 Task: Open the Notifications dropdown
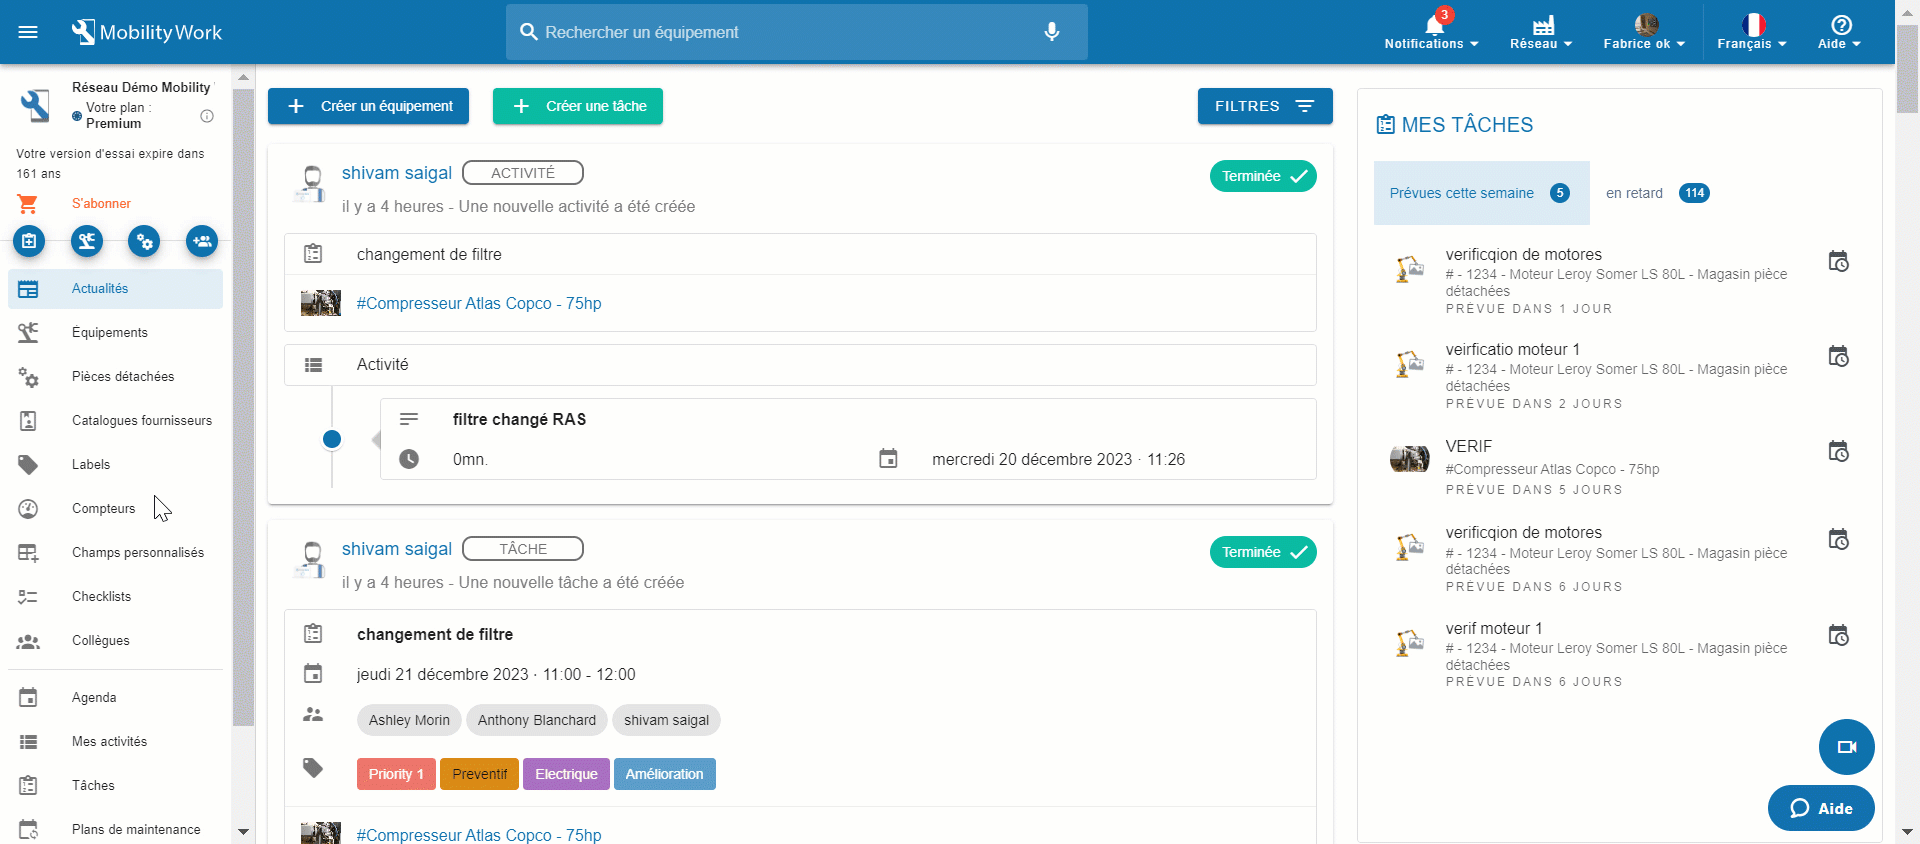[1431, 32]
